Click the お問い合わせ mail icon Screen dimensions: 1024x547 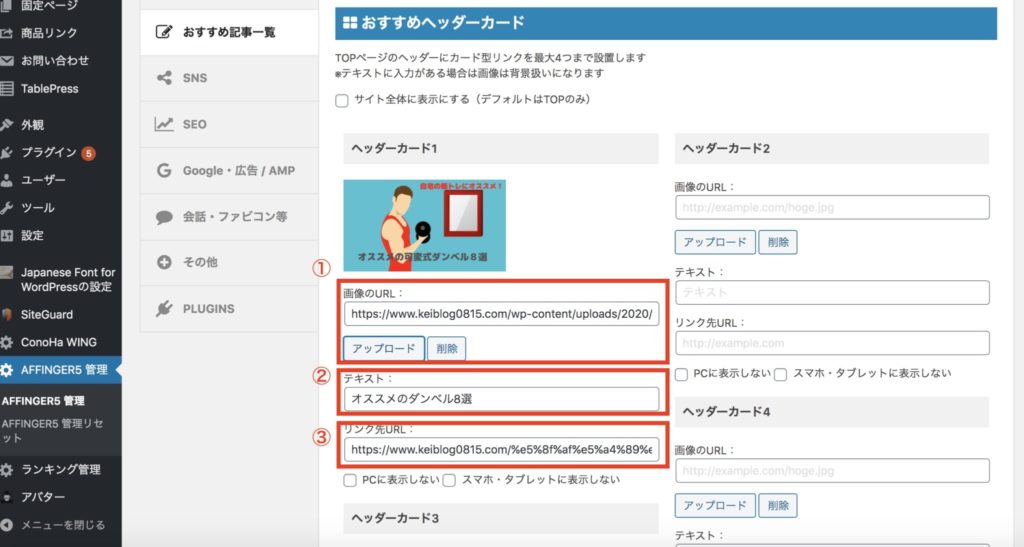7,61
